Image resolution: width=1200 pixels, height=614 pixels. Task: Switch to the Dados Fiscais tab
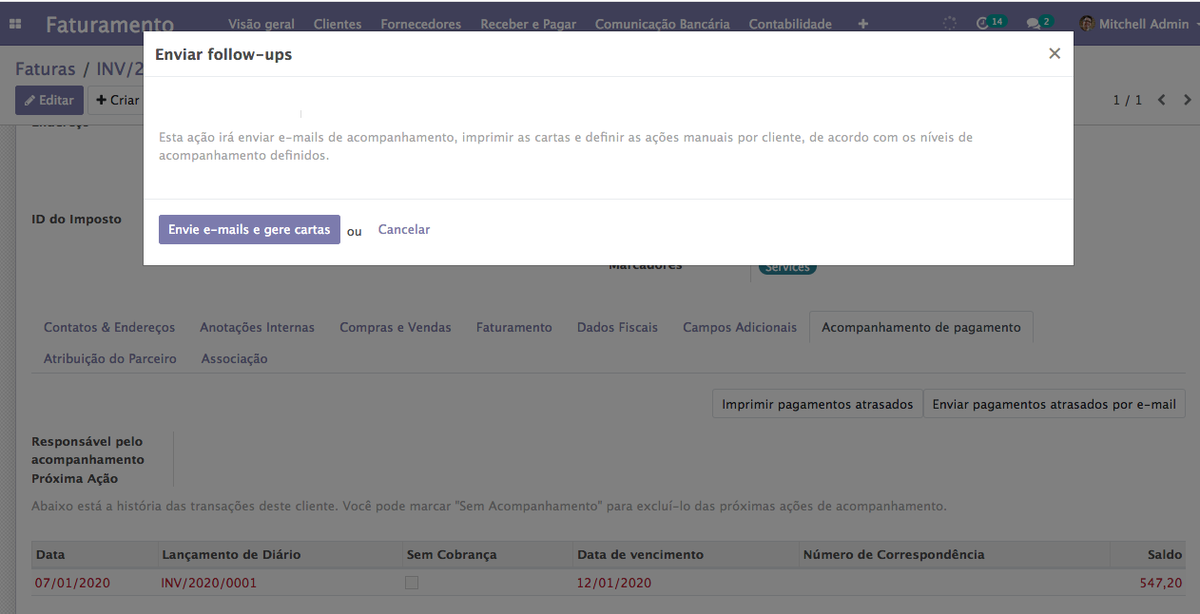tap(617, 327)
